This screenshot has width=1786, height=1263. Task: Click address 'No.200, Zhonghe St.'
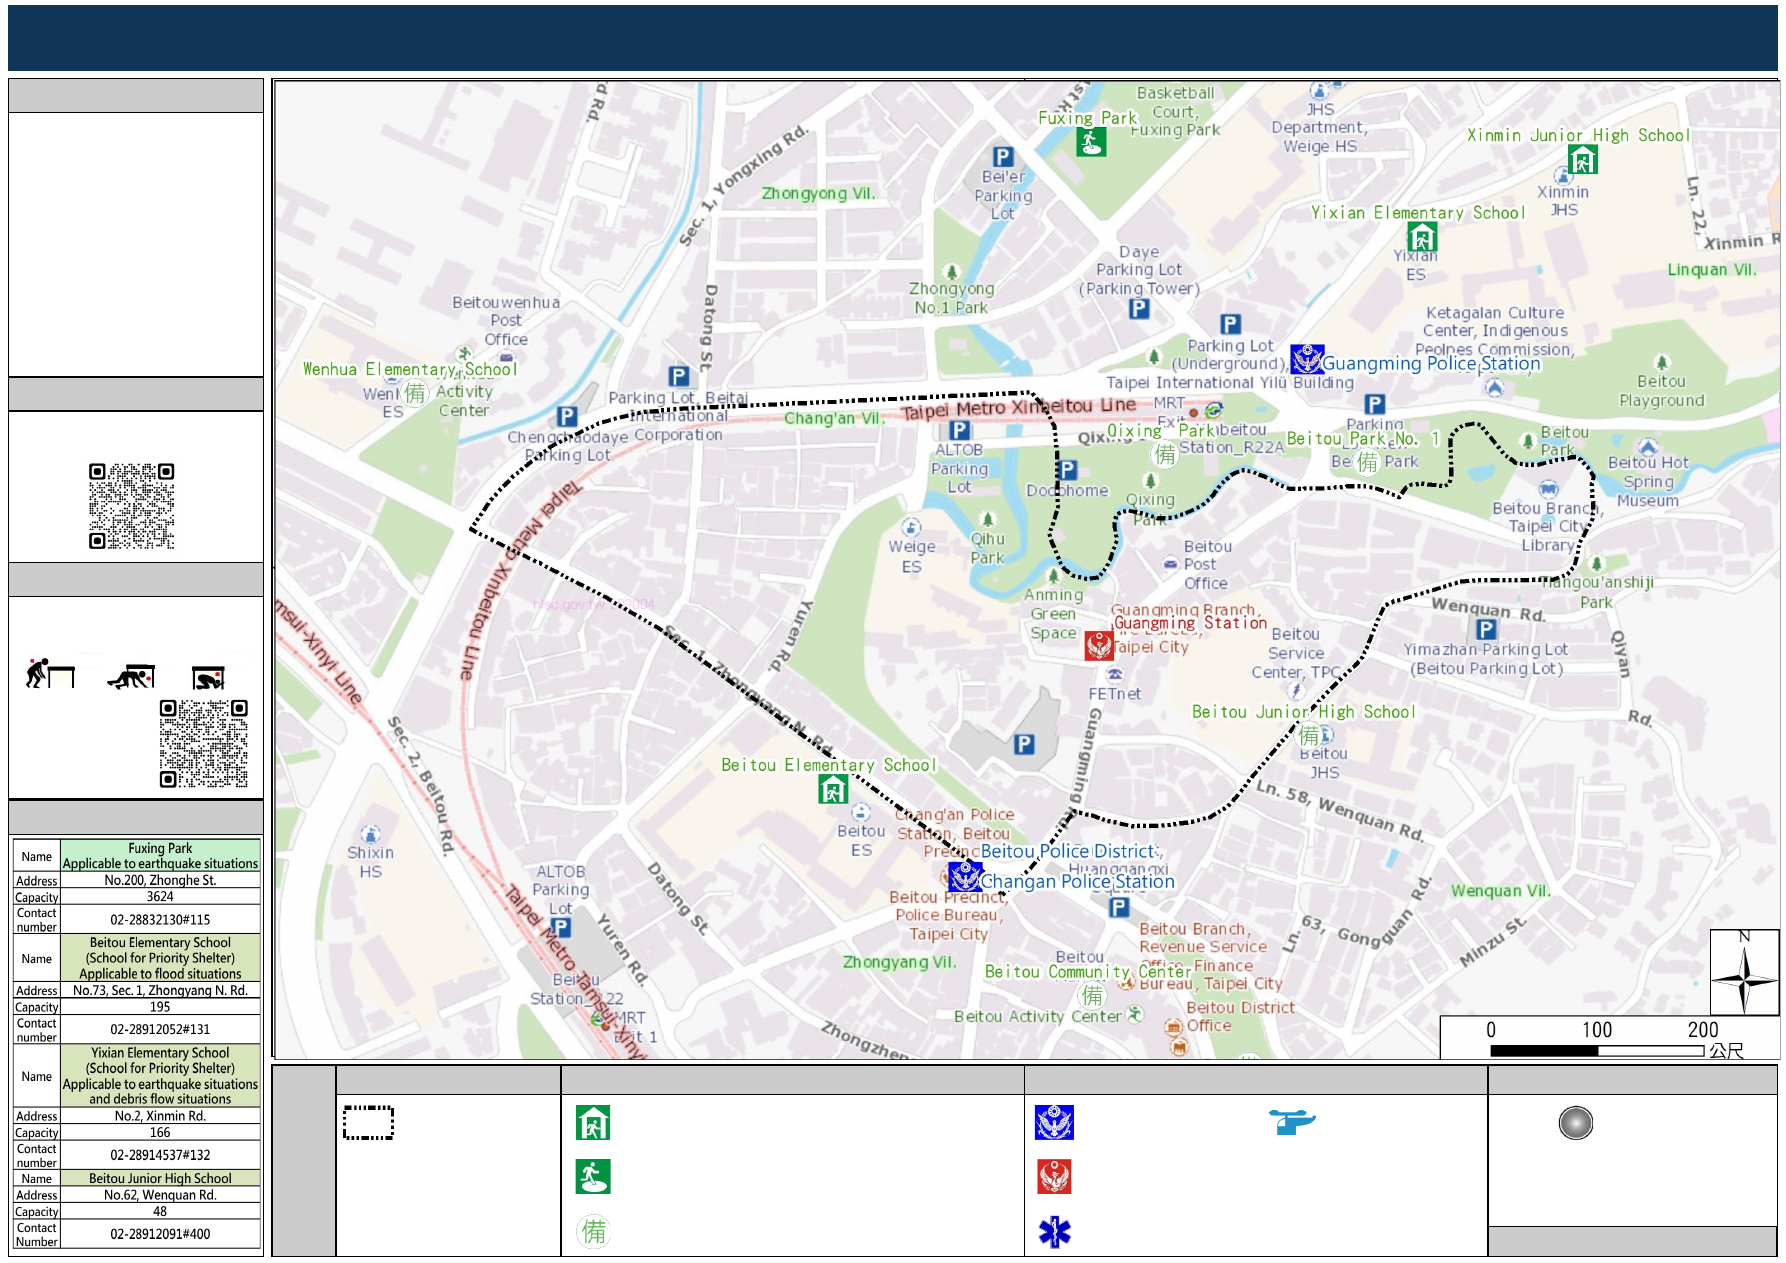160,880
